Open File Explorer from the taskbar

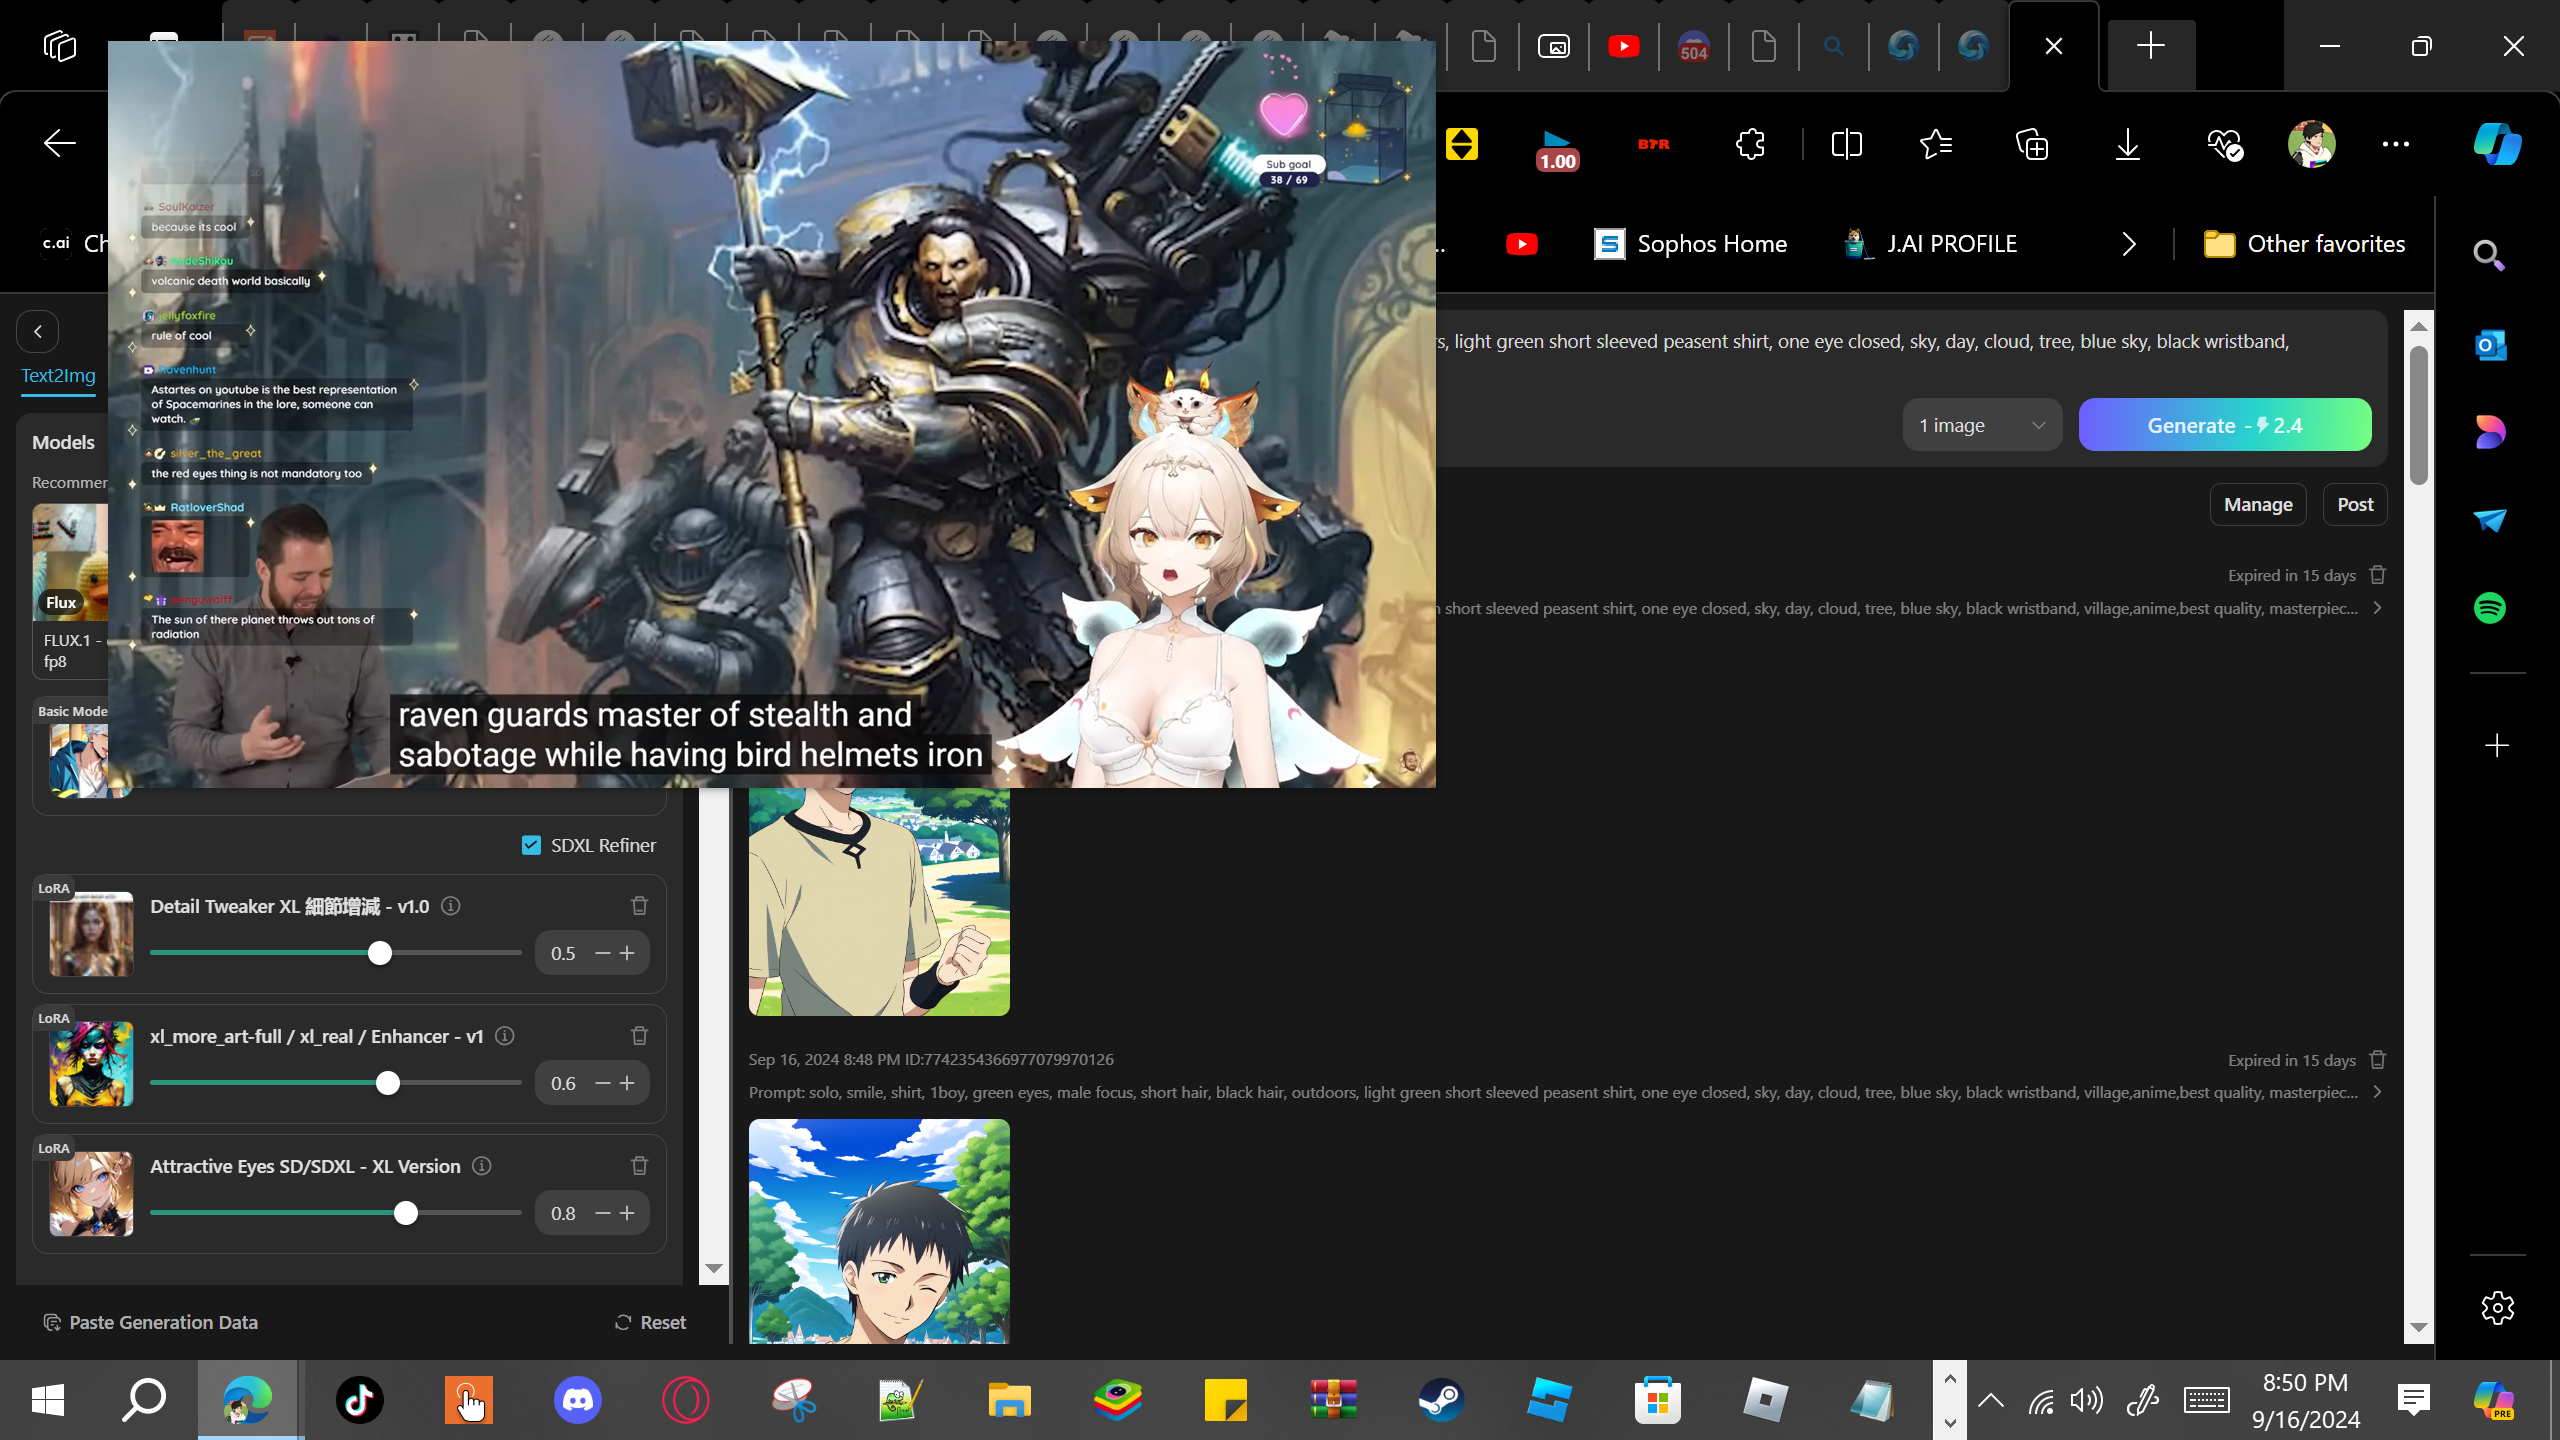(1010, 1400)
